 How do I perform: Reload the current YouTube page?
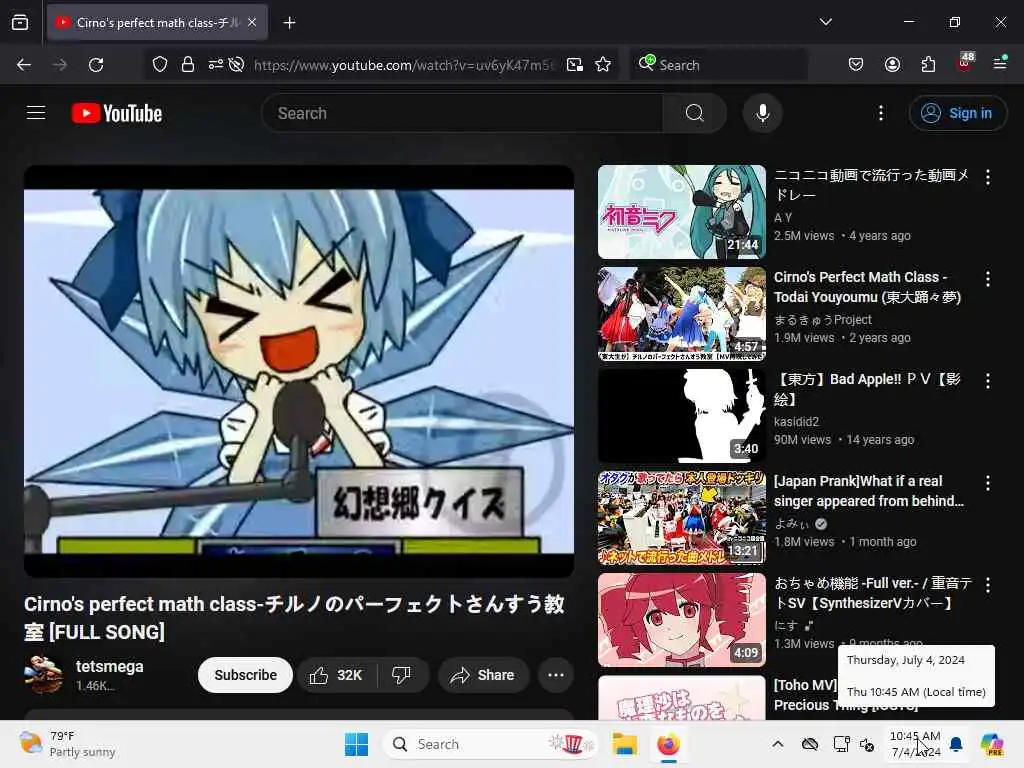click(96, 65)
